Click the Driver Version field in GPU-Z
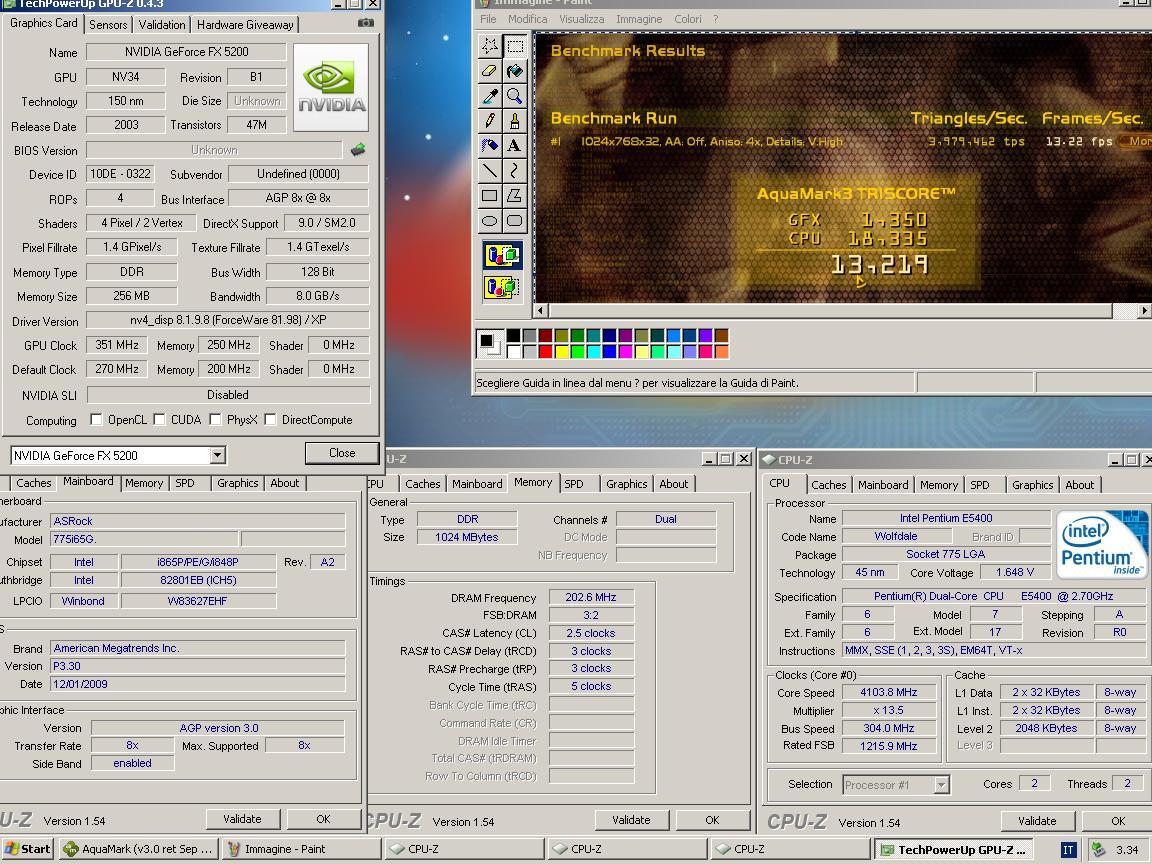This screenshot has height=864, width=1152. (x=228, y=320)
